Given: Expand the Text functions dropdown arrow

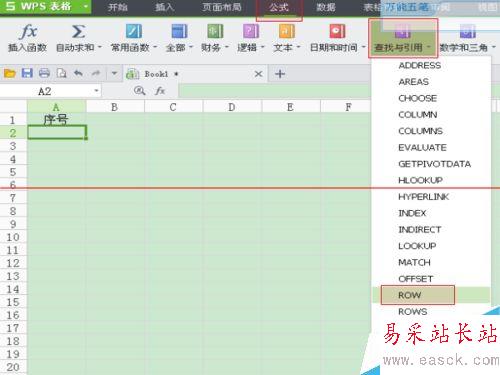Looking at the screenshot, I should point(298,47).
